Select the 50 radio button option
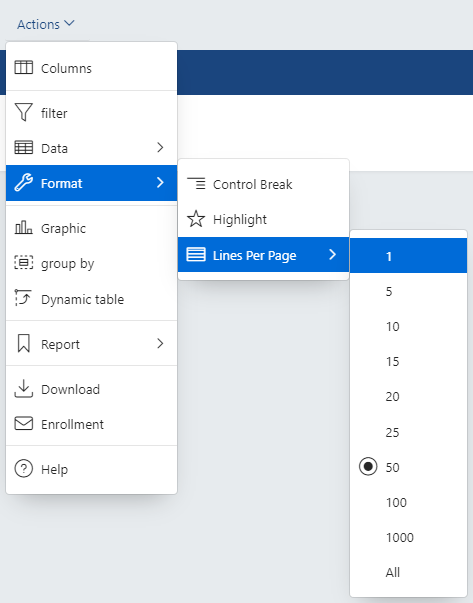This screenshot has height=603, width=473. pos(368,466)
